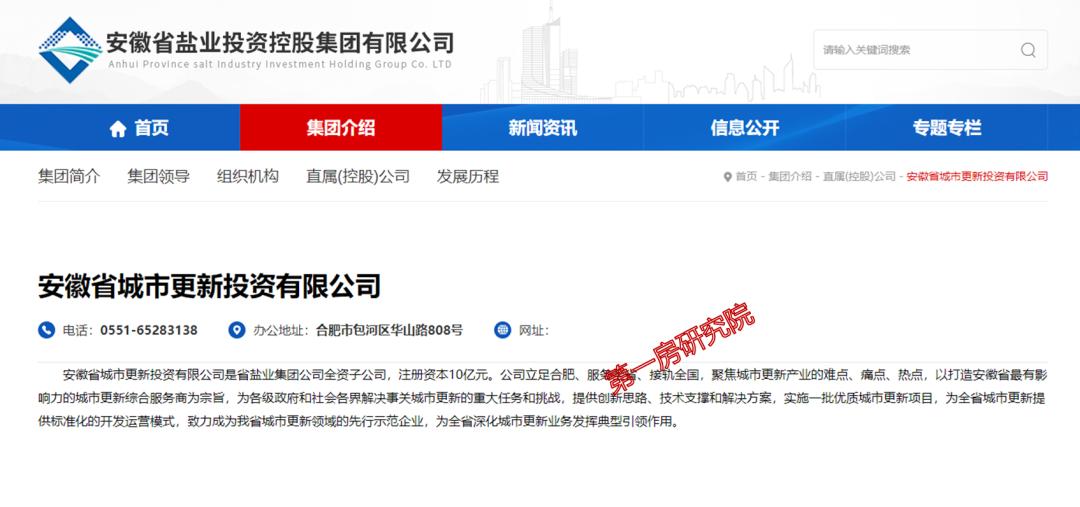Click the English name Anhui Province salt Industry text
Image resolution: width=1080 pixels, height=507 pixels.
[279, 65]
